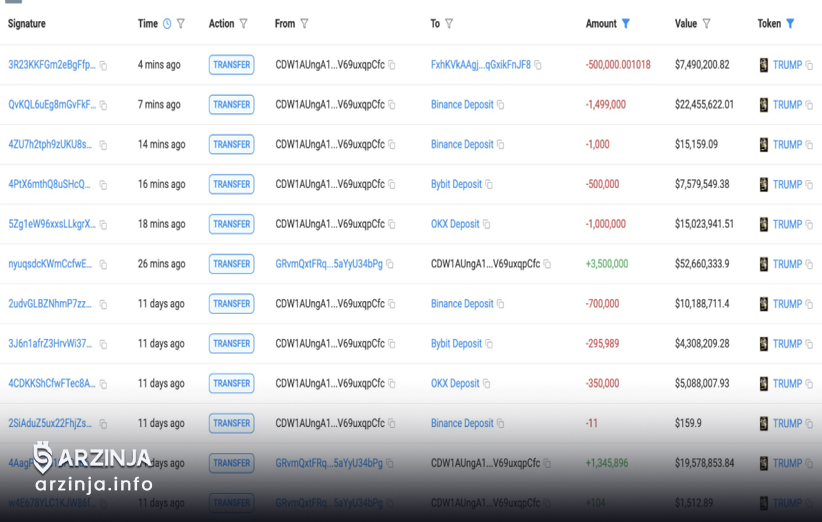The width and height of the screenshot is (822, 522).
Task: Click the Signature column header
Action: coord(27,24)
